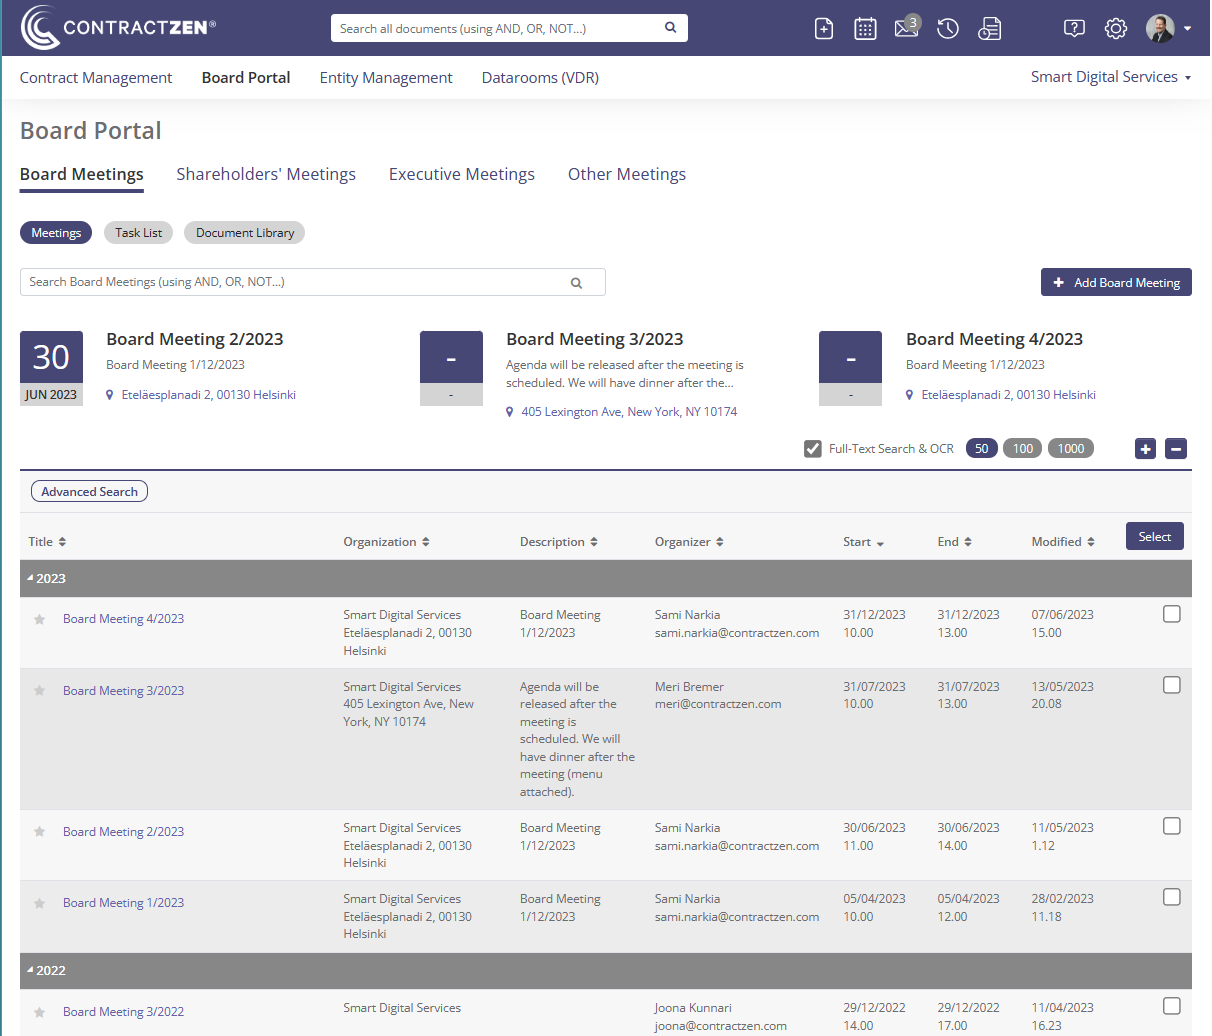Click the ContractZen logo
The width and height of the screenshot is (1212, 1036).
(118, 28)
